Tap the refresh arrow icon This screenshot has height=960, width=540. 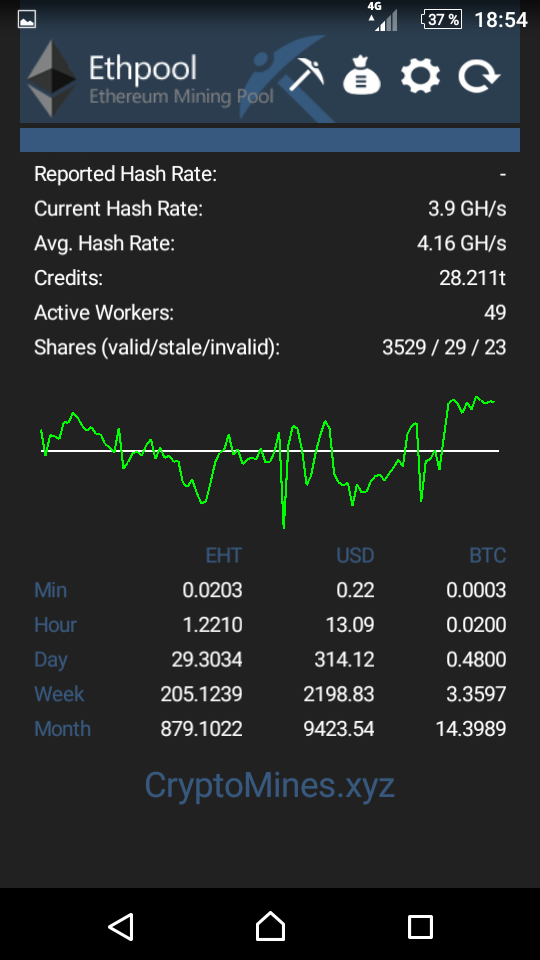pos(479,75)
